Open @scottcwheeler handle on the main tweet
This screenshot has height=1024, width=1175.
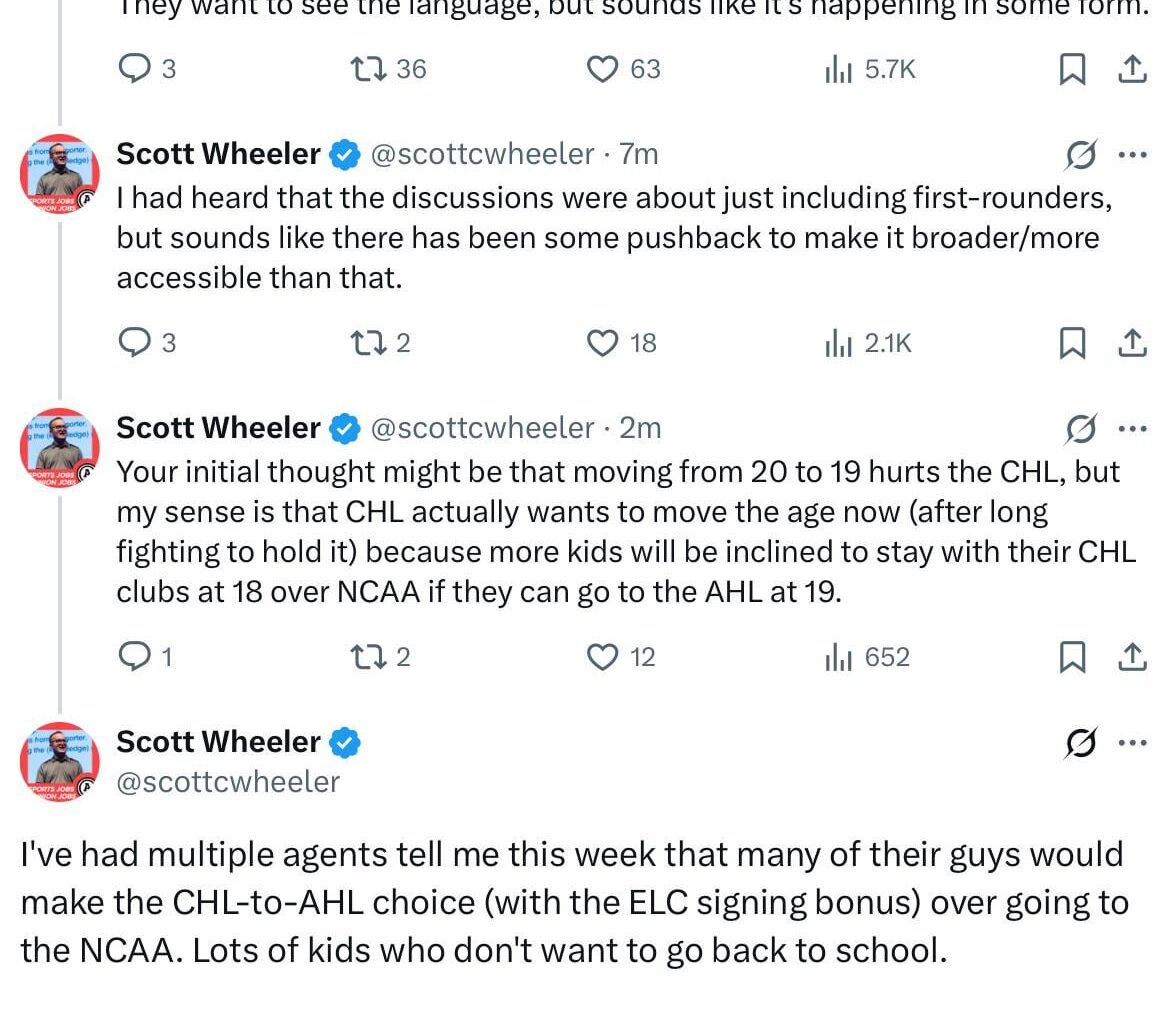(x=228, y=781)
